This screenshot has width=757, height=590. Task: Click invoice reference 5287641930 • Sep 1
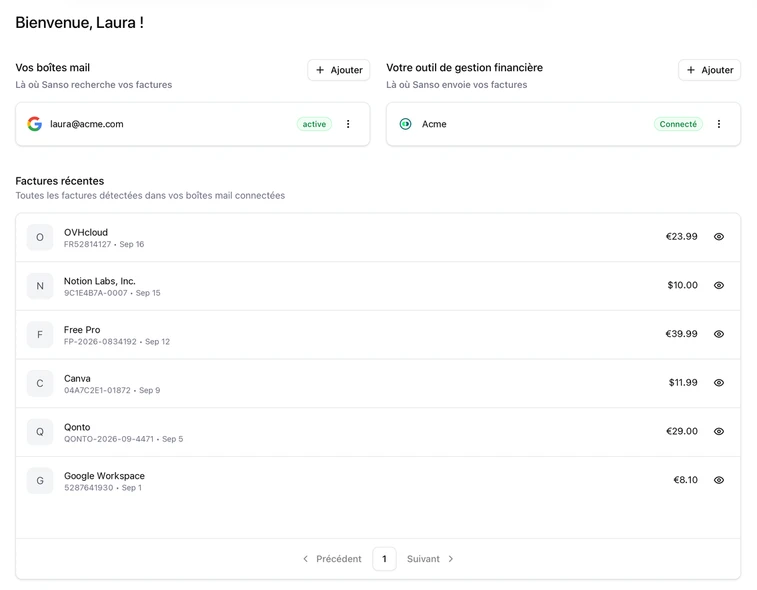(103, 488)
